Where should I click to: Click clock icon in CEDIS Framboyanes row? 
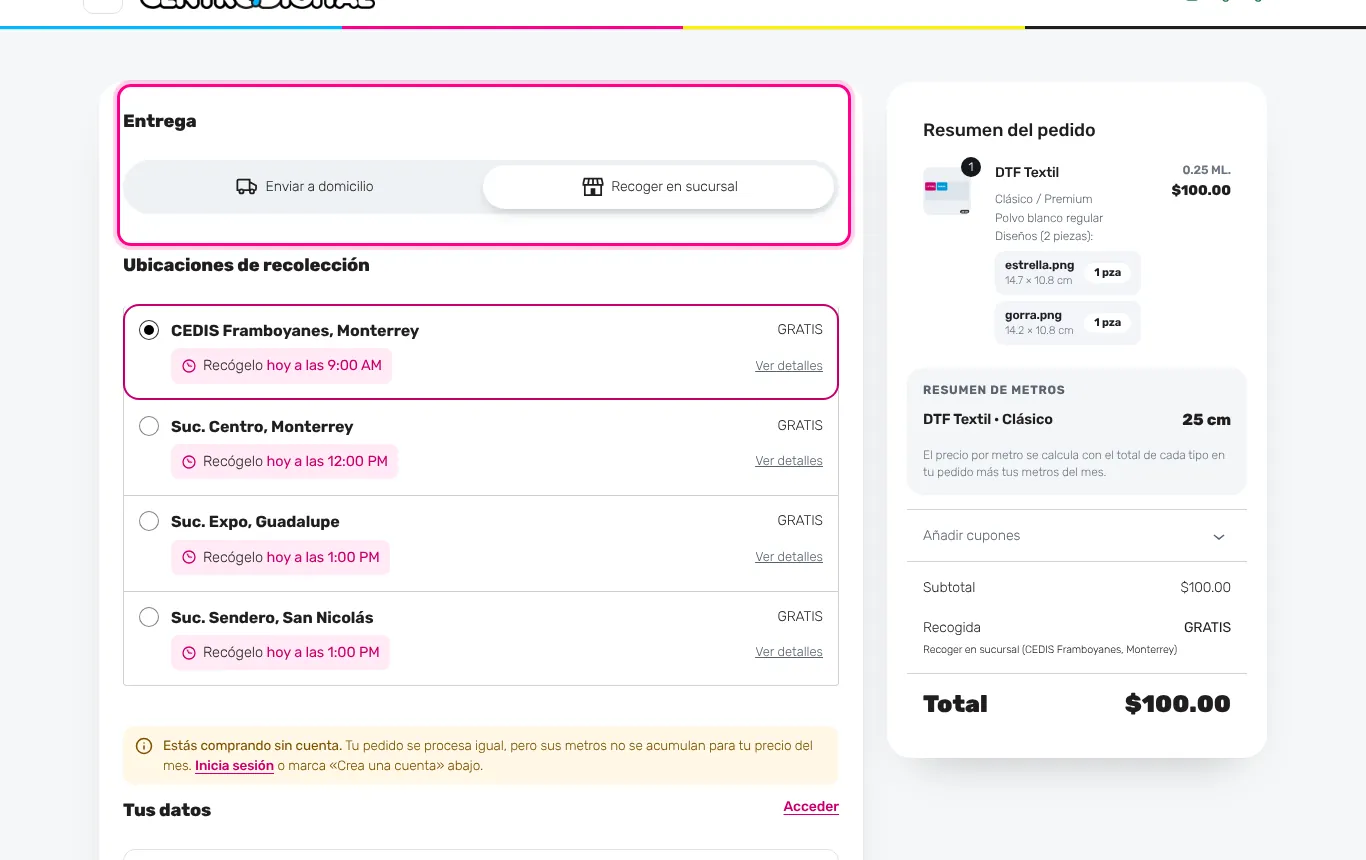click(189, 366)
